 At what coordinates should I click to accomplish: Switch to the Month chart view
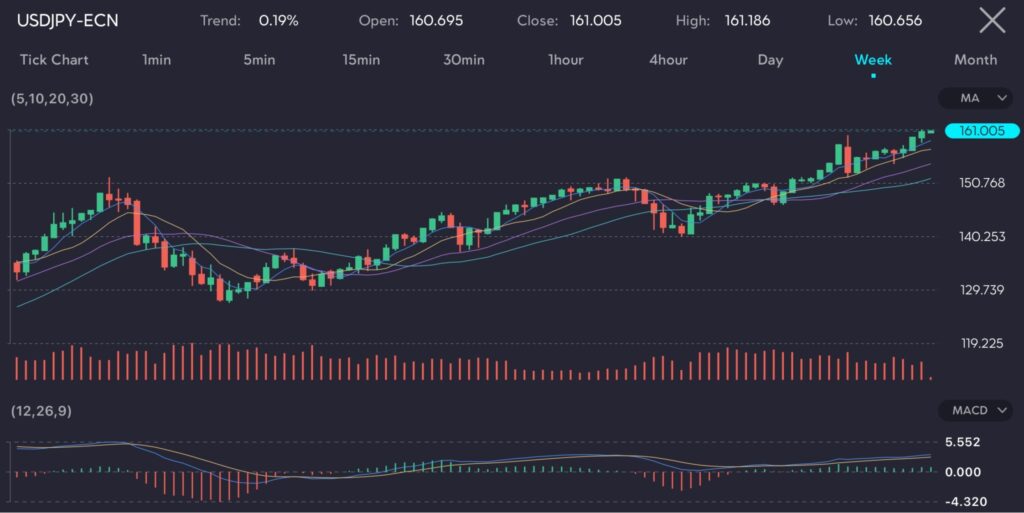pos(975,60)
